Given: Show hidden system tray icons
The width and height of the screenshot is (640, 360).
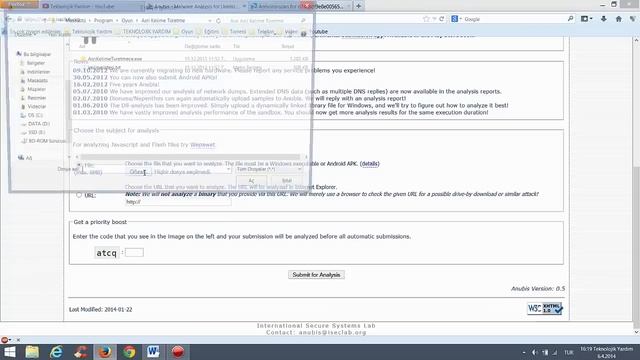Looking at the screenshot, I should 524,352.
